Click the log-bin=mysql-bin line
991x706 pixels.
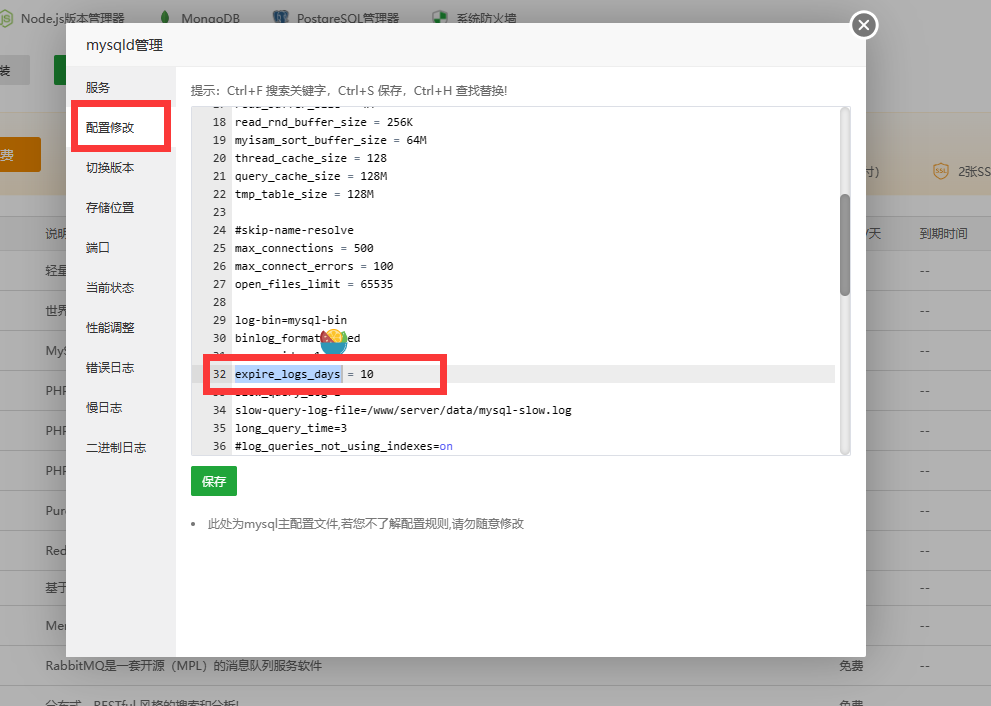point(291,320)
